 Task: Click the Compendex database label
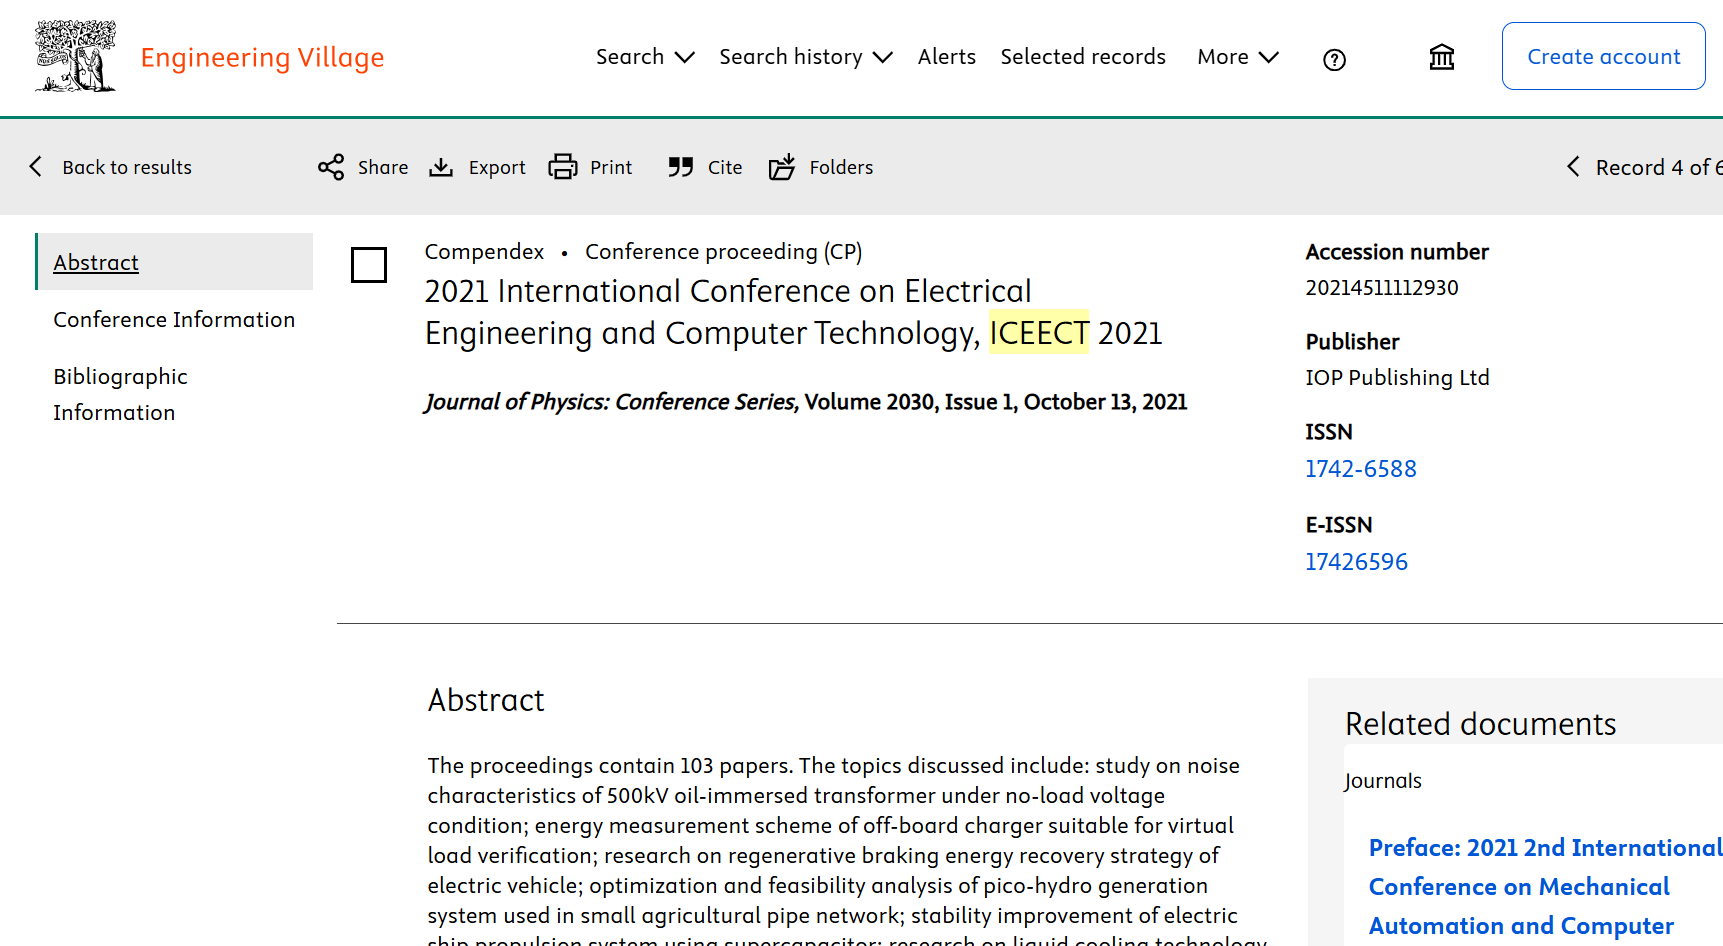[x=484, y=252]
